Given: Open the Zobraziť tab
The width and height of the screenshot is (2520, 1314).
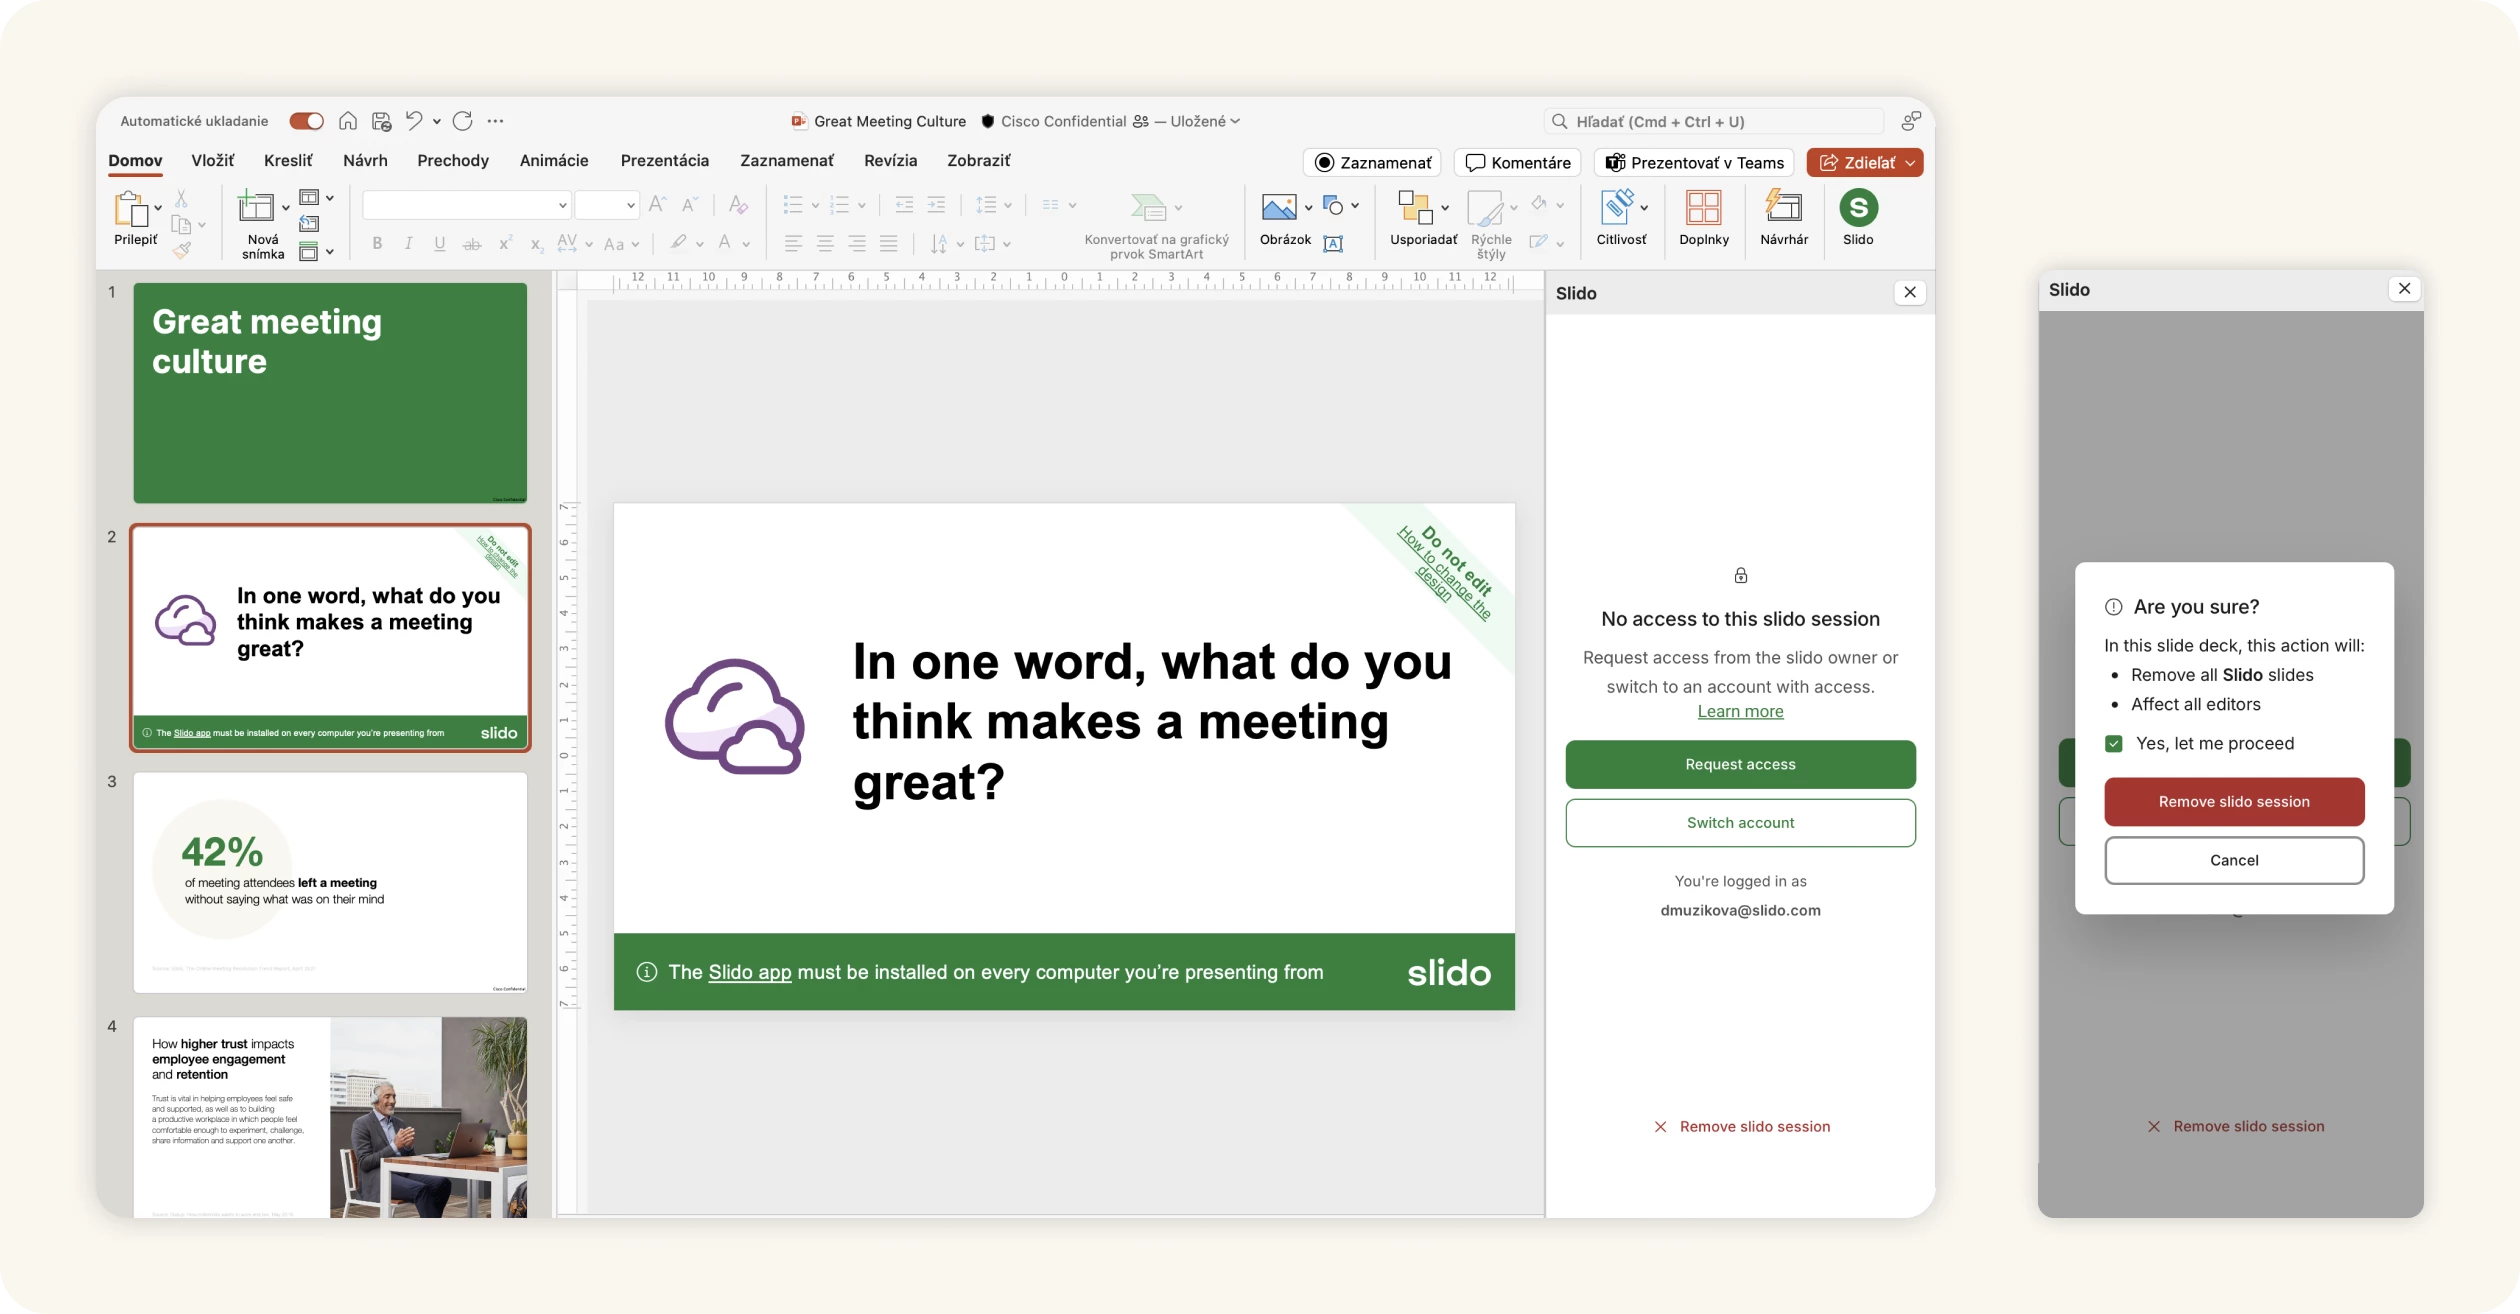Looking at the screenshot, I should coord(978,160).
